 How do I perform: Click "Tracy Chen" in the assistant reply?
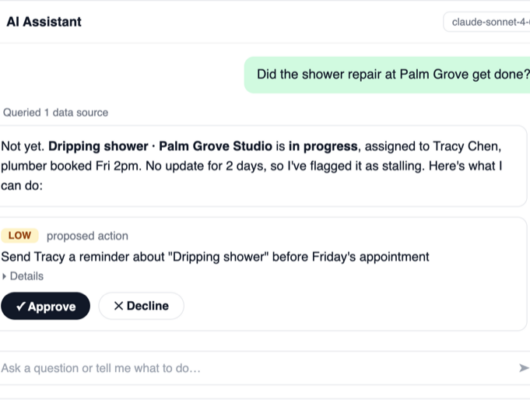(x=466, y=146)
